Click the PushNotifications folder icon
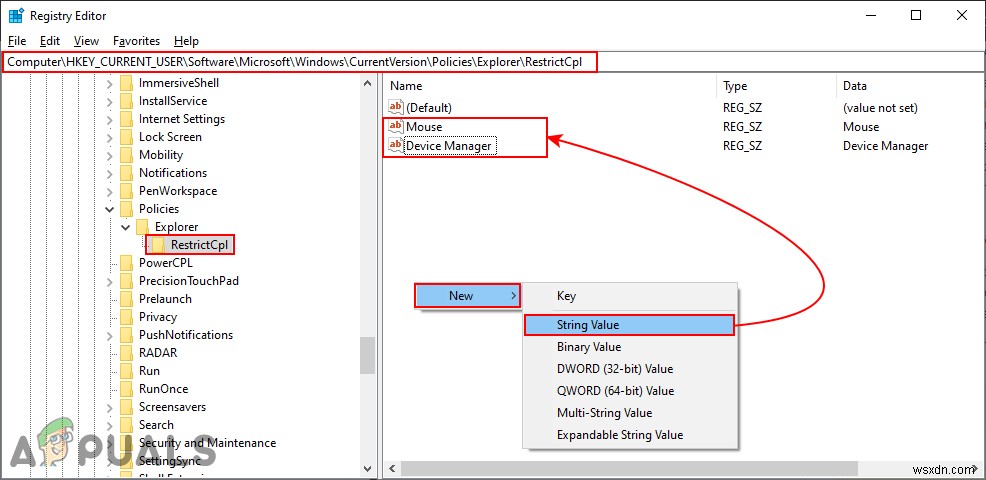 pos(127,335)
